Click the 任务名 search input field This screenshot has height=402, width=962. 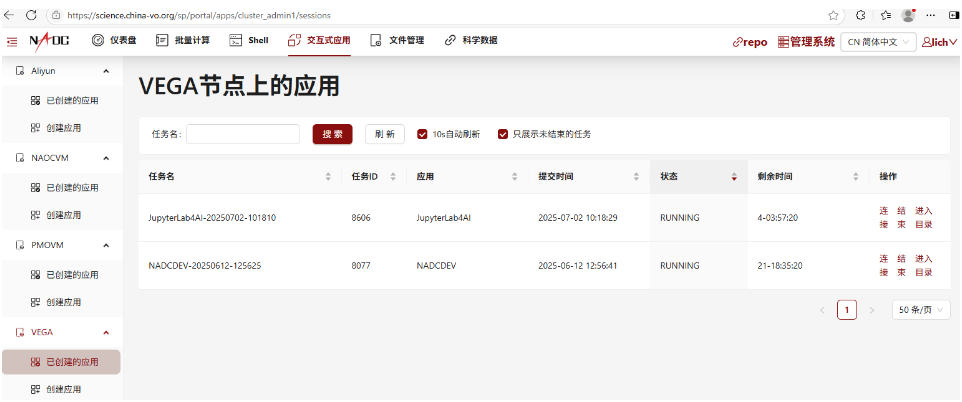click(243, 134)
